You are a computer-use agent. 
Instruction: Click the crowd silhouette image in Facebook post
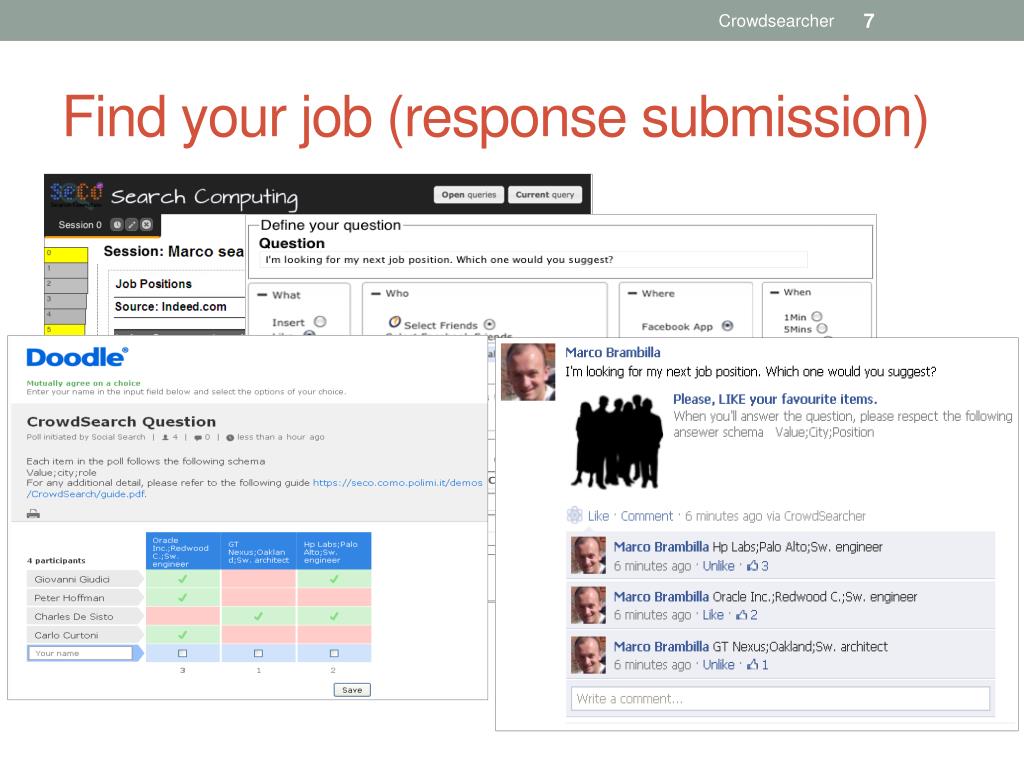coord(616,441)
